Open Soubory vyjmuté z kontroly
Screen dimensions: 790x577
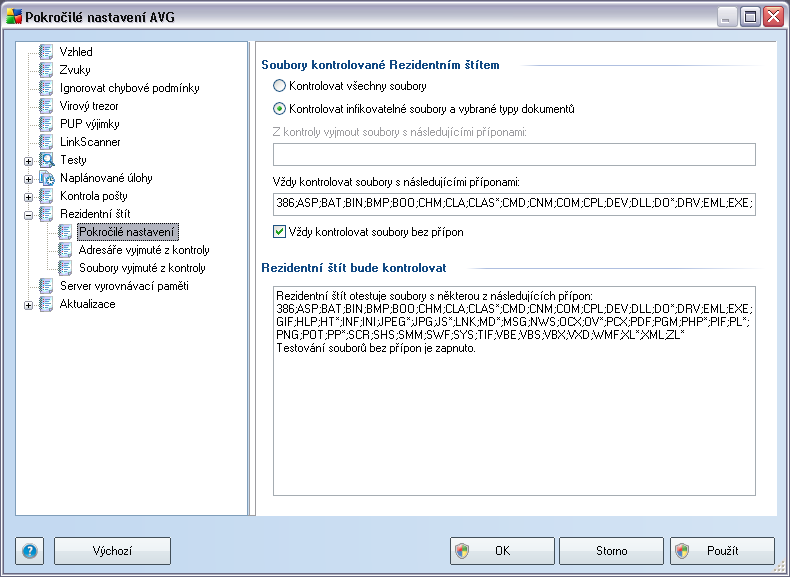coord(142,268)
